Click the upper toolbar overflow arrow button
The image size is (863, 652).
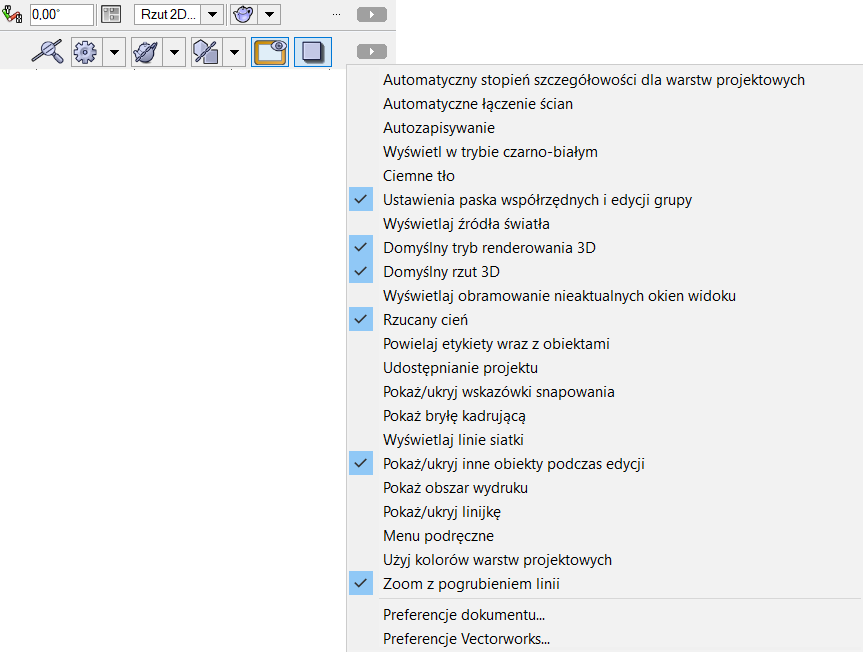(x=372, y=14)
